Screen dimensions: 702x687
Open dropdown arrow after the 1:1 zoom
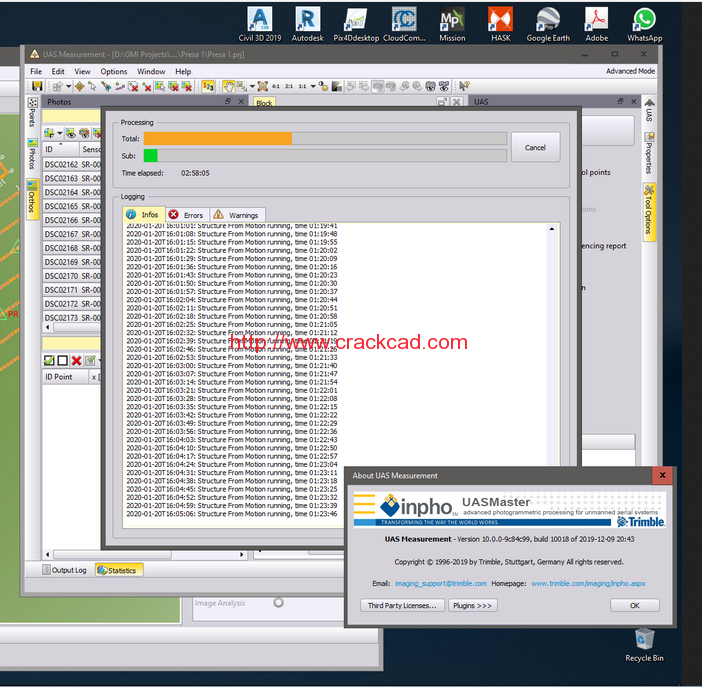tap(313, 86)
